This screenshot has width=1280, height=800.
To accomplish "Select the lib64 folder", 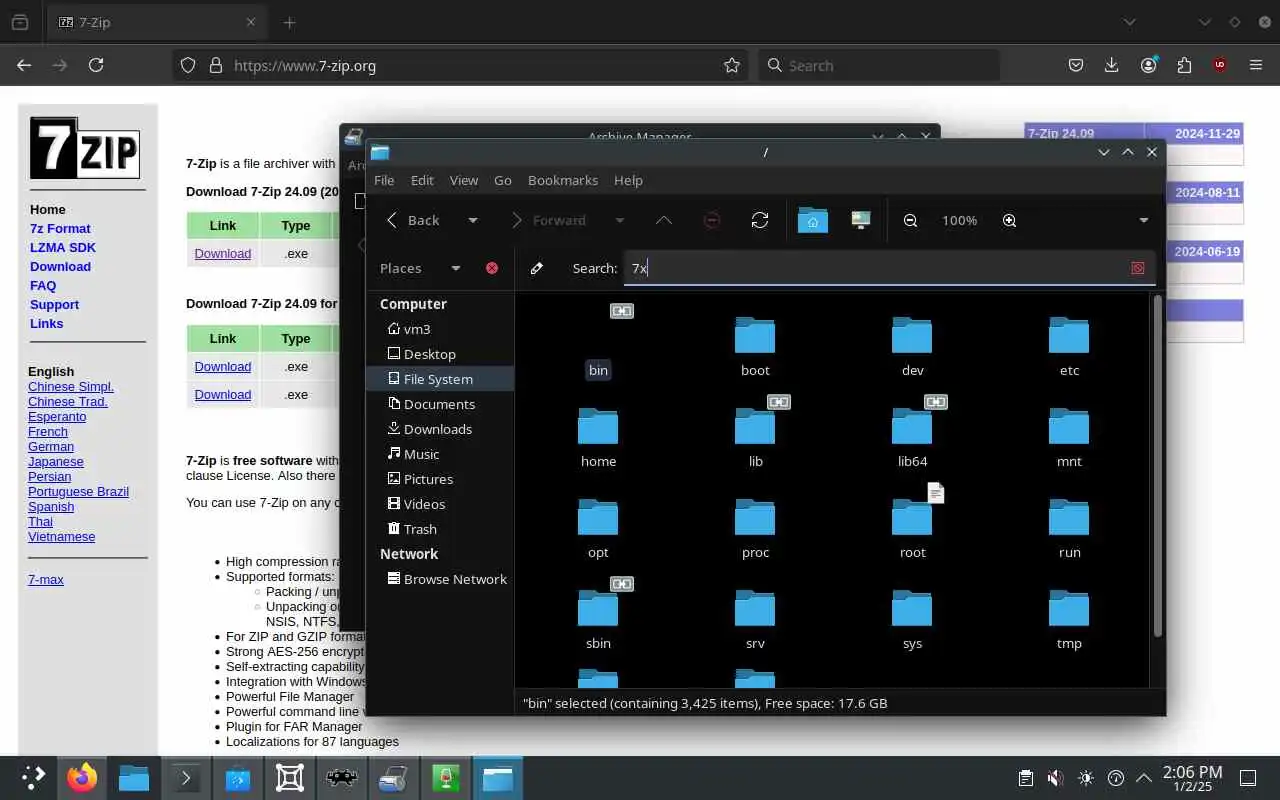I will (912, 438).
